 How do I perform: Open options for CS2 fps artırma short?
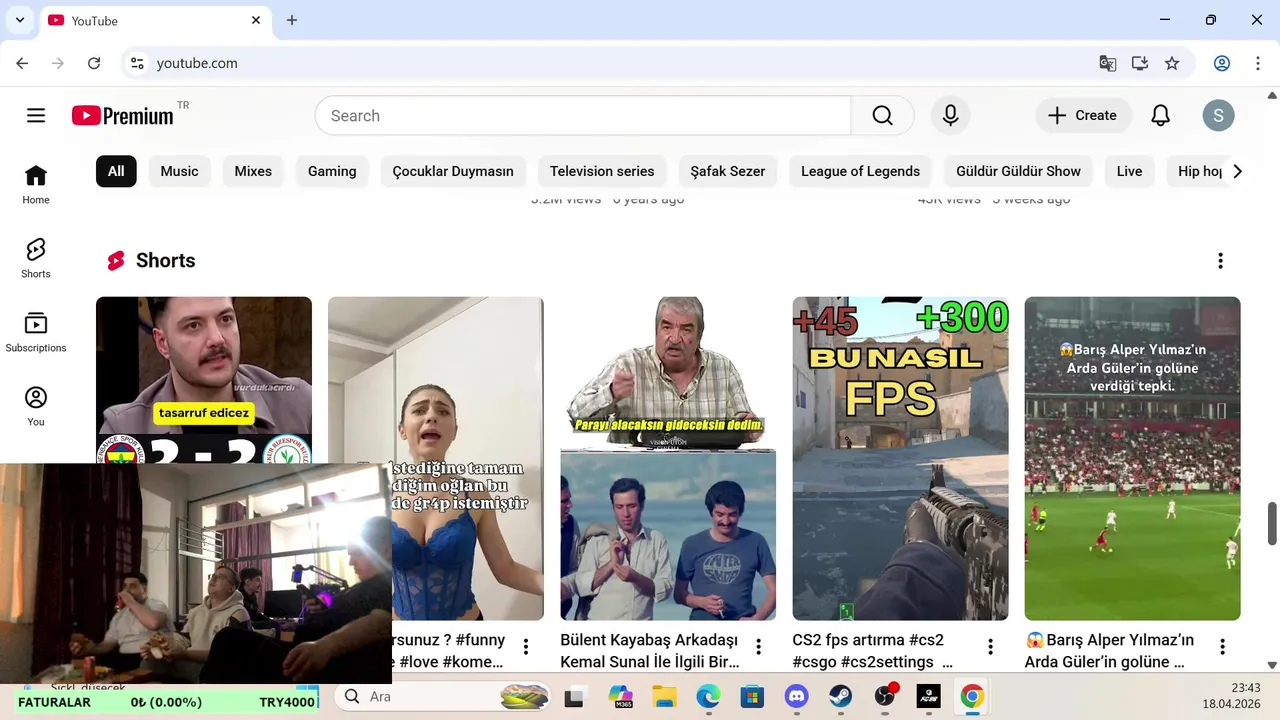click(x=990, y=647)
